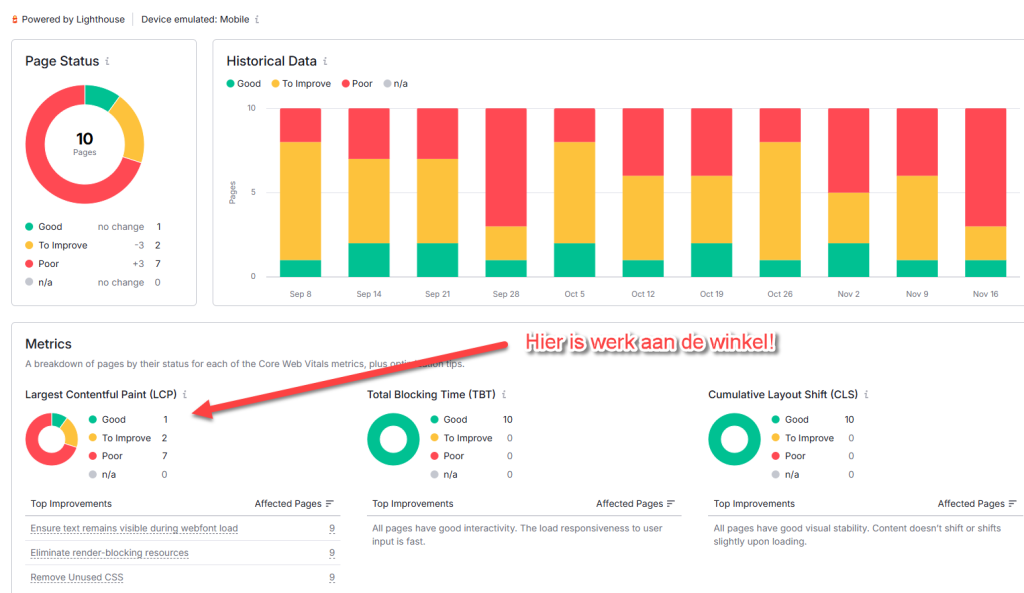
Task: Select the Sep 28 bar in Historical Data
Action: (x=506, y=192)
